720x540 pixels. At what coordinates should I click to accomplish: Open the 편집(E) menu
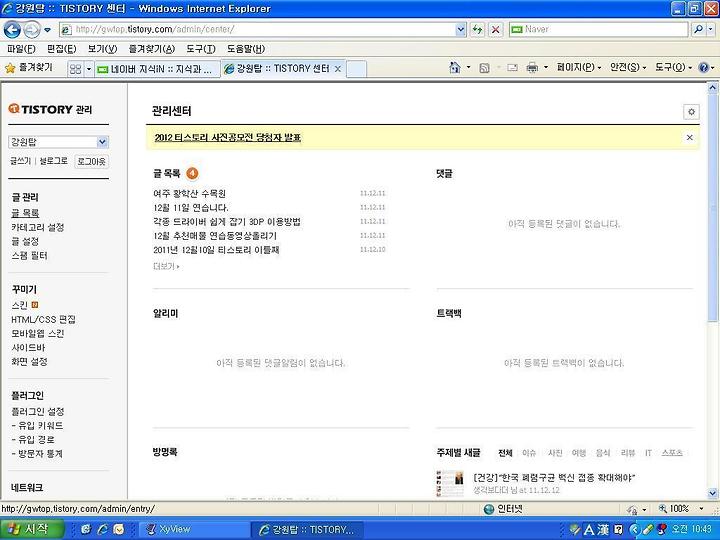61,49
